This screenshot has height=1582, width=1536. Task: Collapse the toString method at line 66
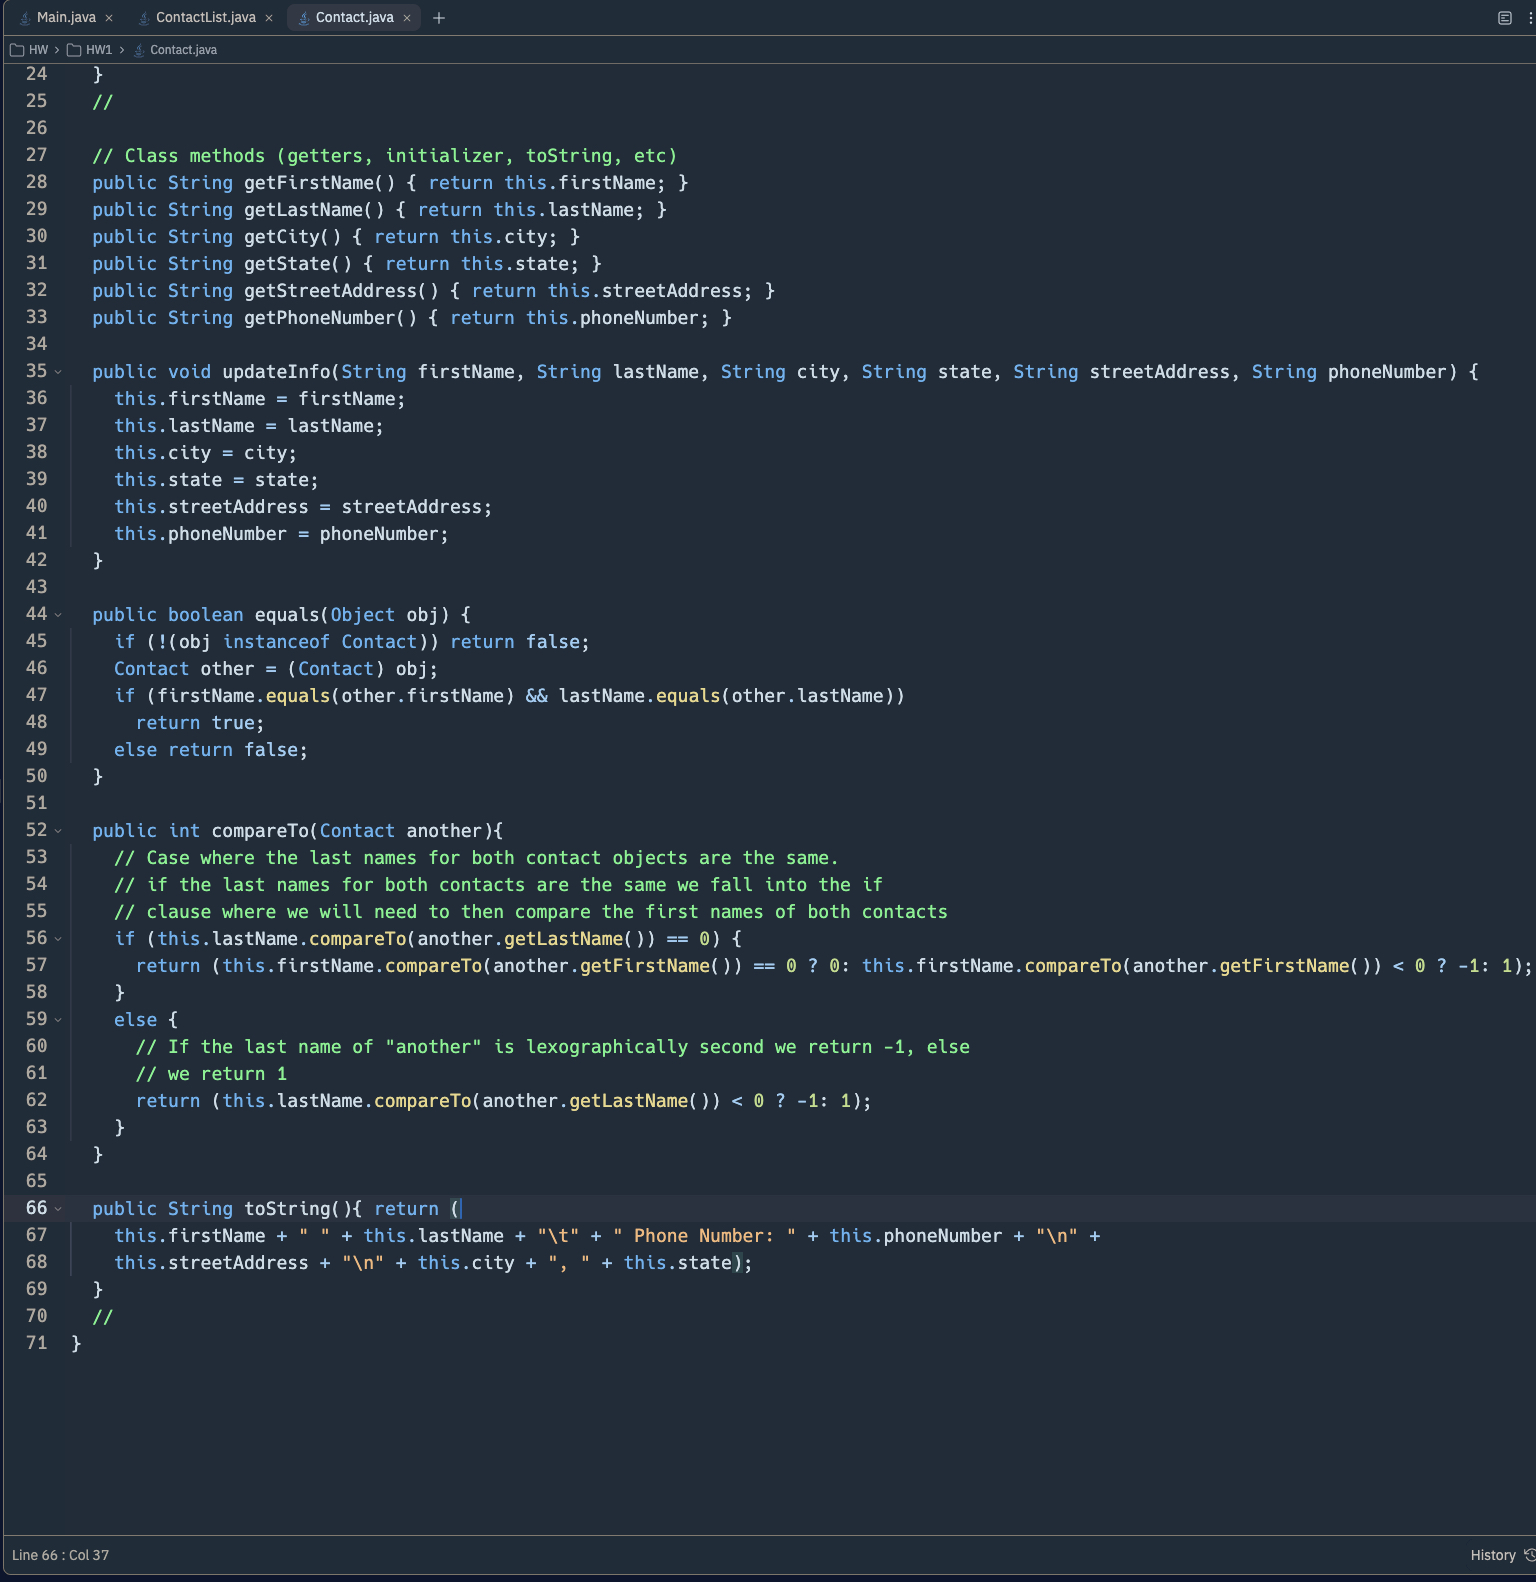(58, 1209)
